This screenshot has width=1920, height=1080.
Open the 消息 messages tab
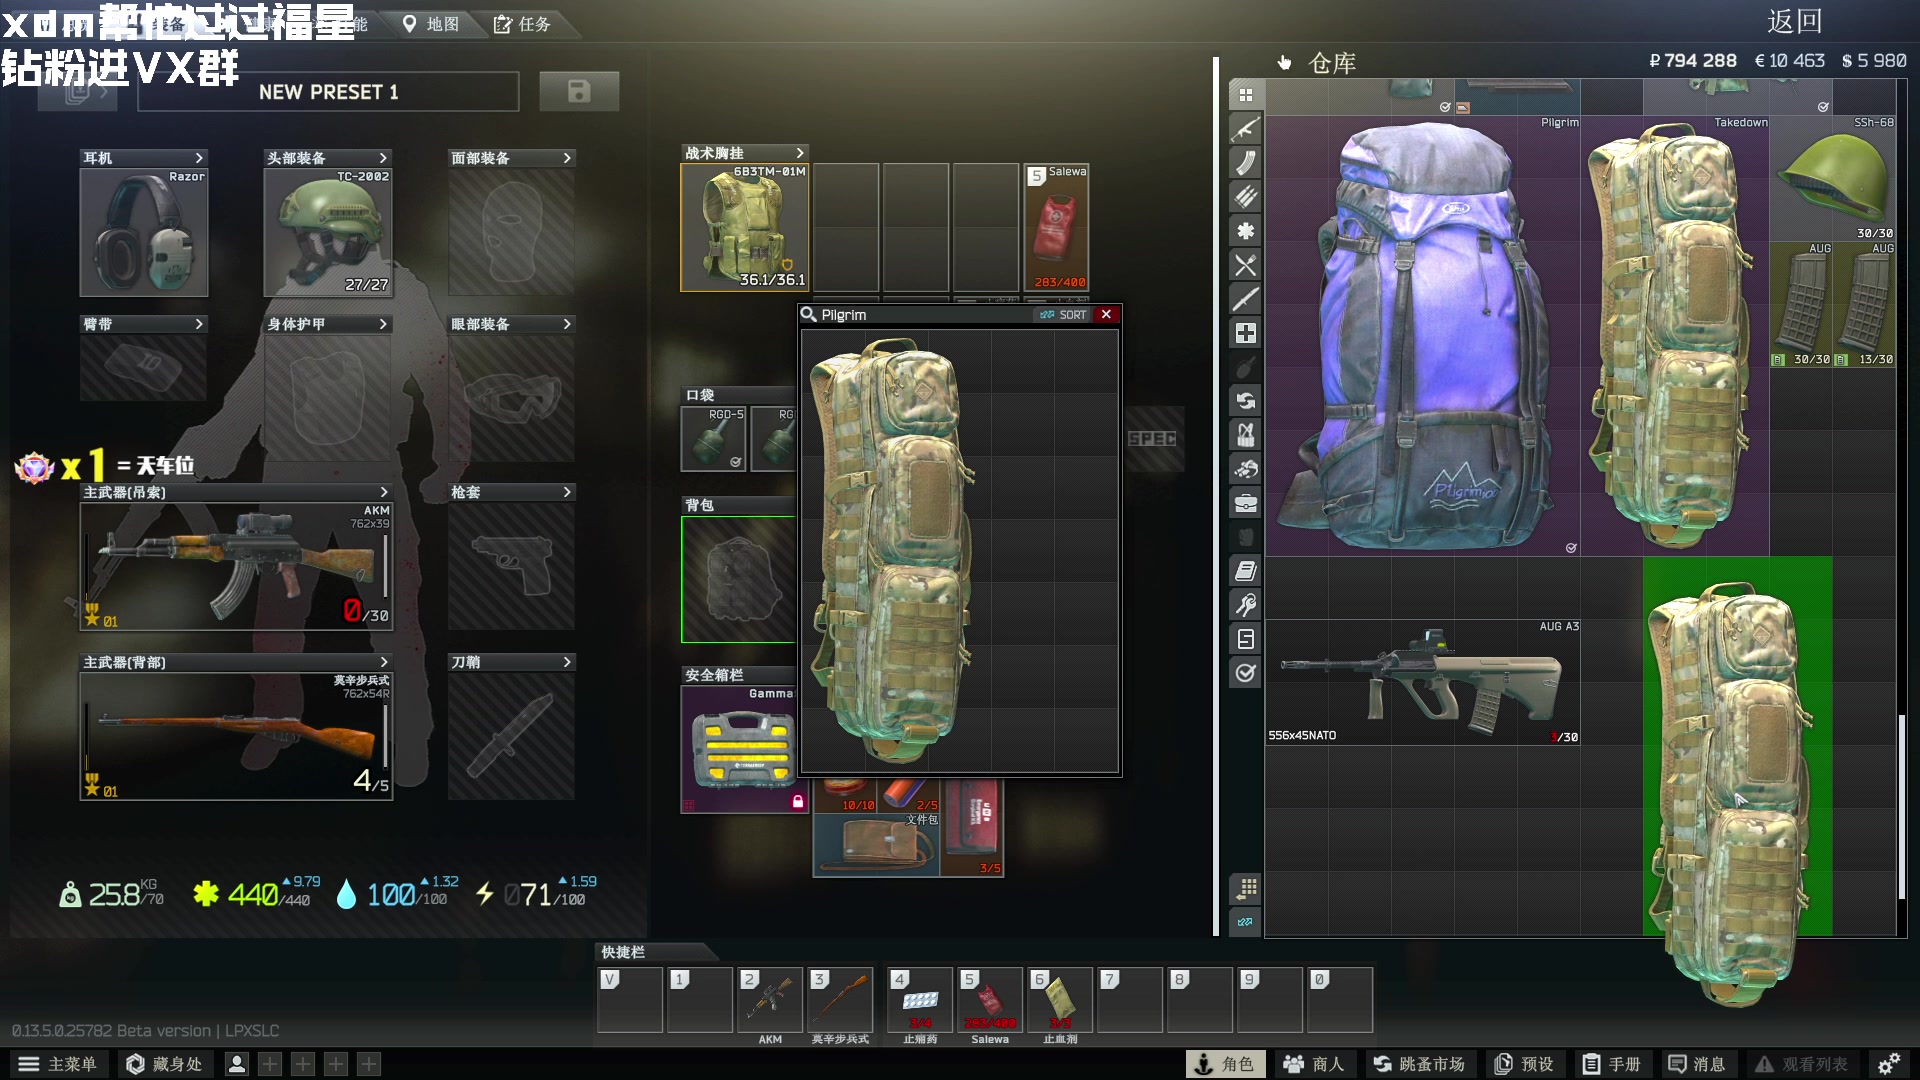pyautogui.click(x=1696, y=1064)
